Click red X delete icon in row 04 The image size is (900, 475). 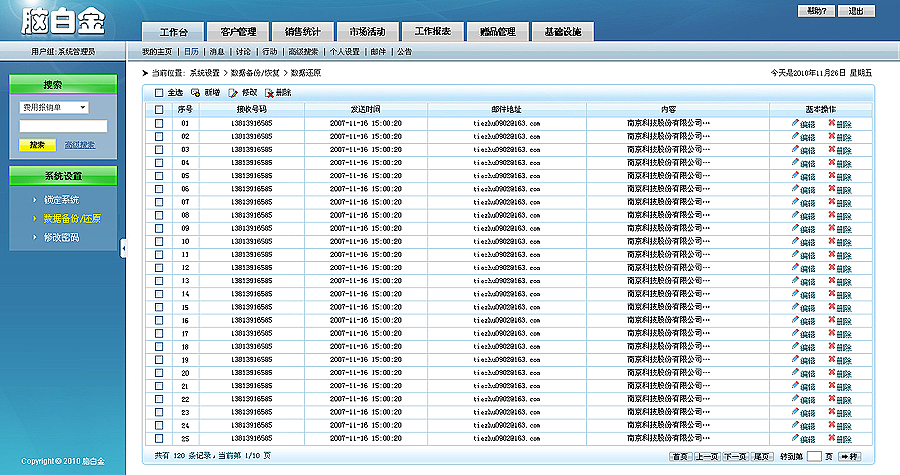(831, 162)
